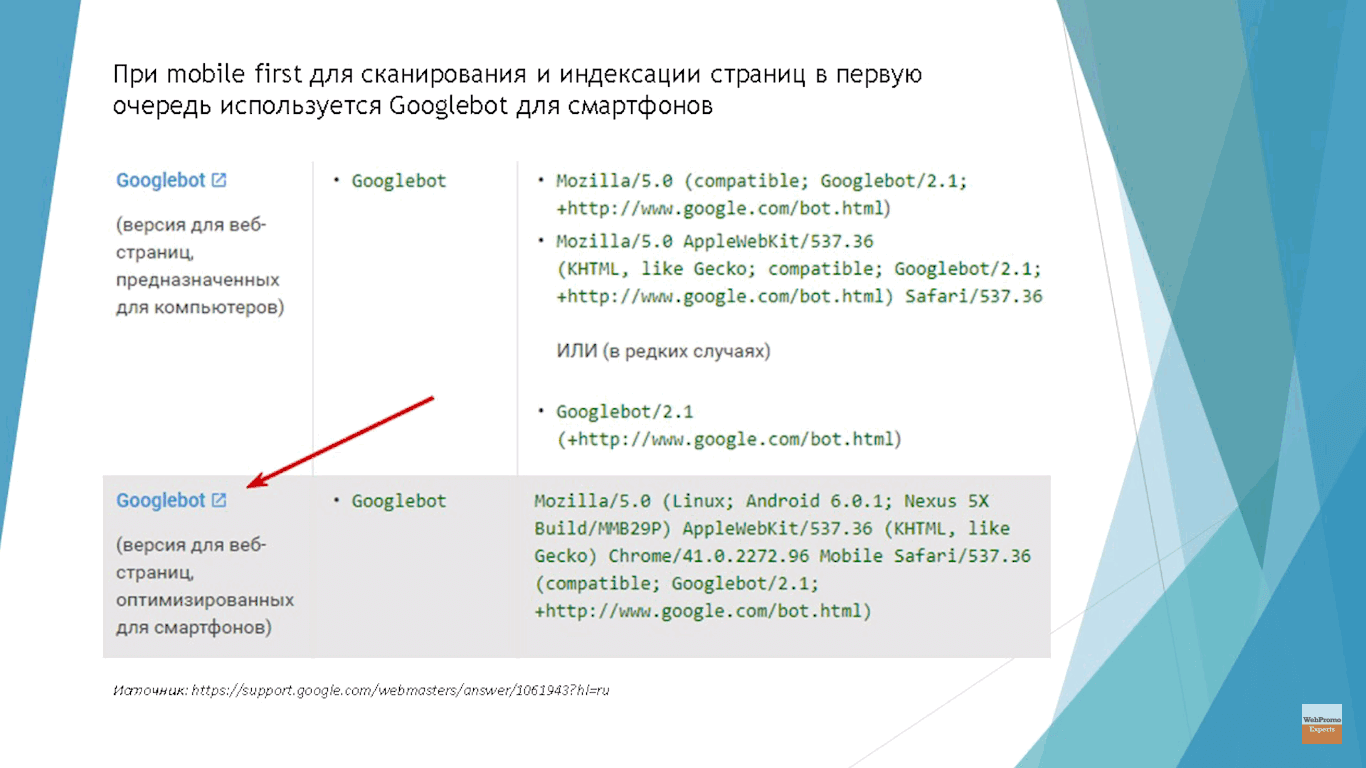Click '(KHTML, like Gecko; compatible; Googlebot/2.1;' line
The image size is (1366, 768).
(x=799, y=269)
